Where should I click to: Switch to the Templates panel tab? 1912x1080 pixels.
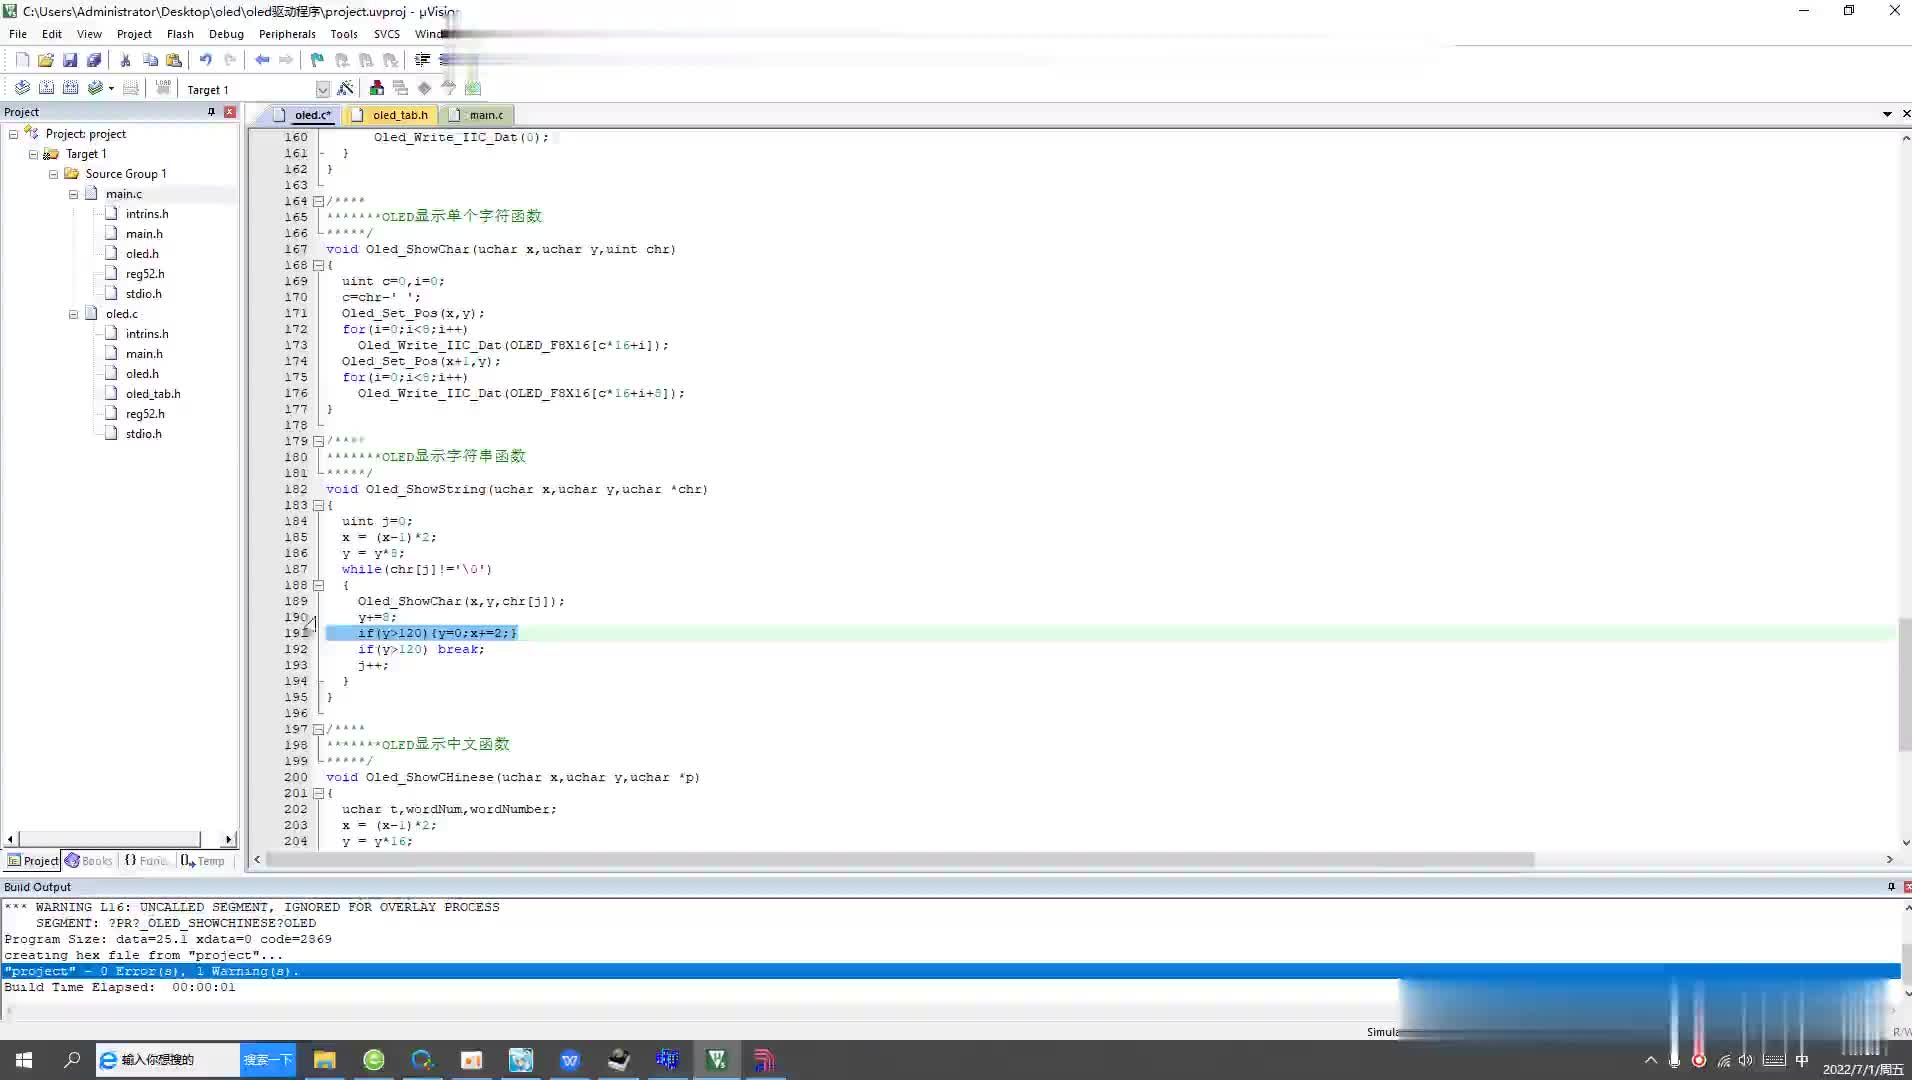(203, 861)
